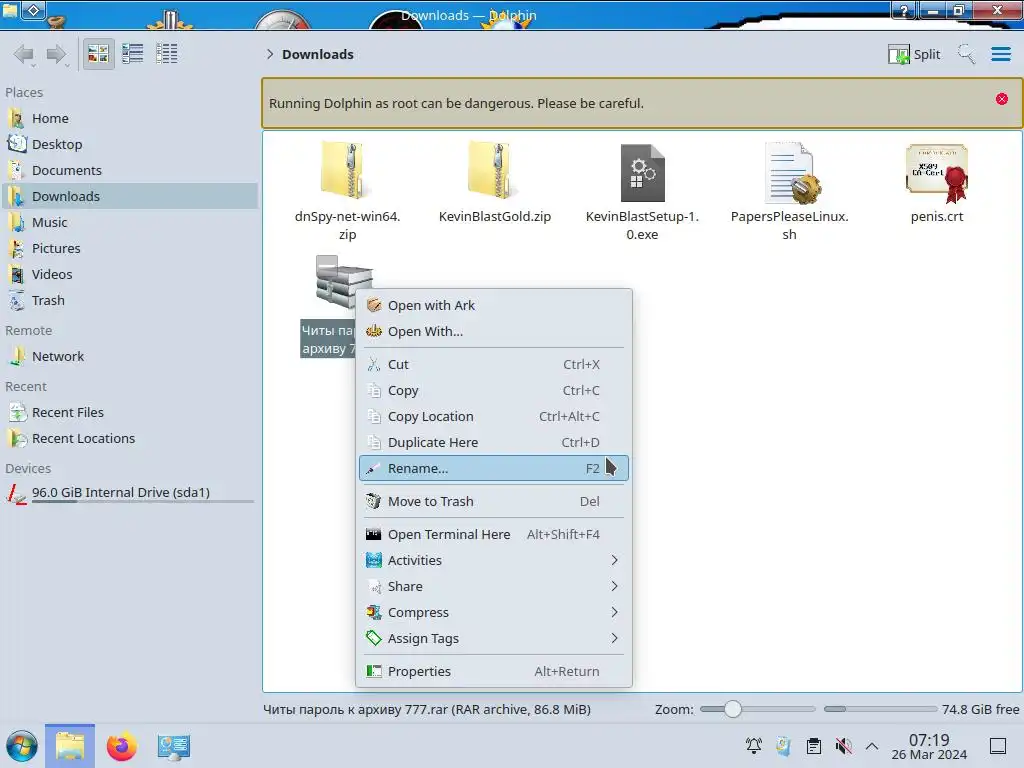
Task: Expand the breadcrumb arrow before Downloads
Action: click(270, 54)
